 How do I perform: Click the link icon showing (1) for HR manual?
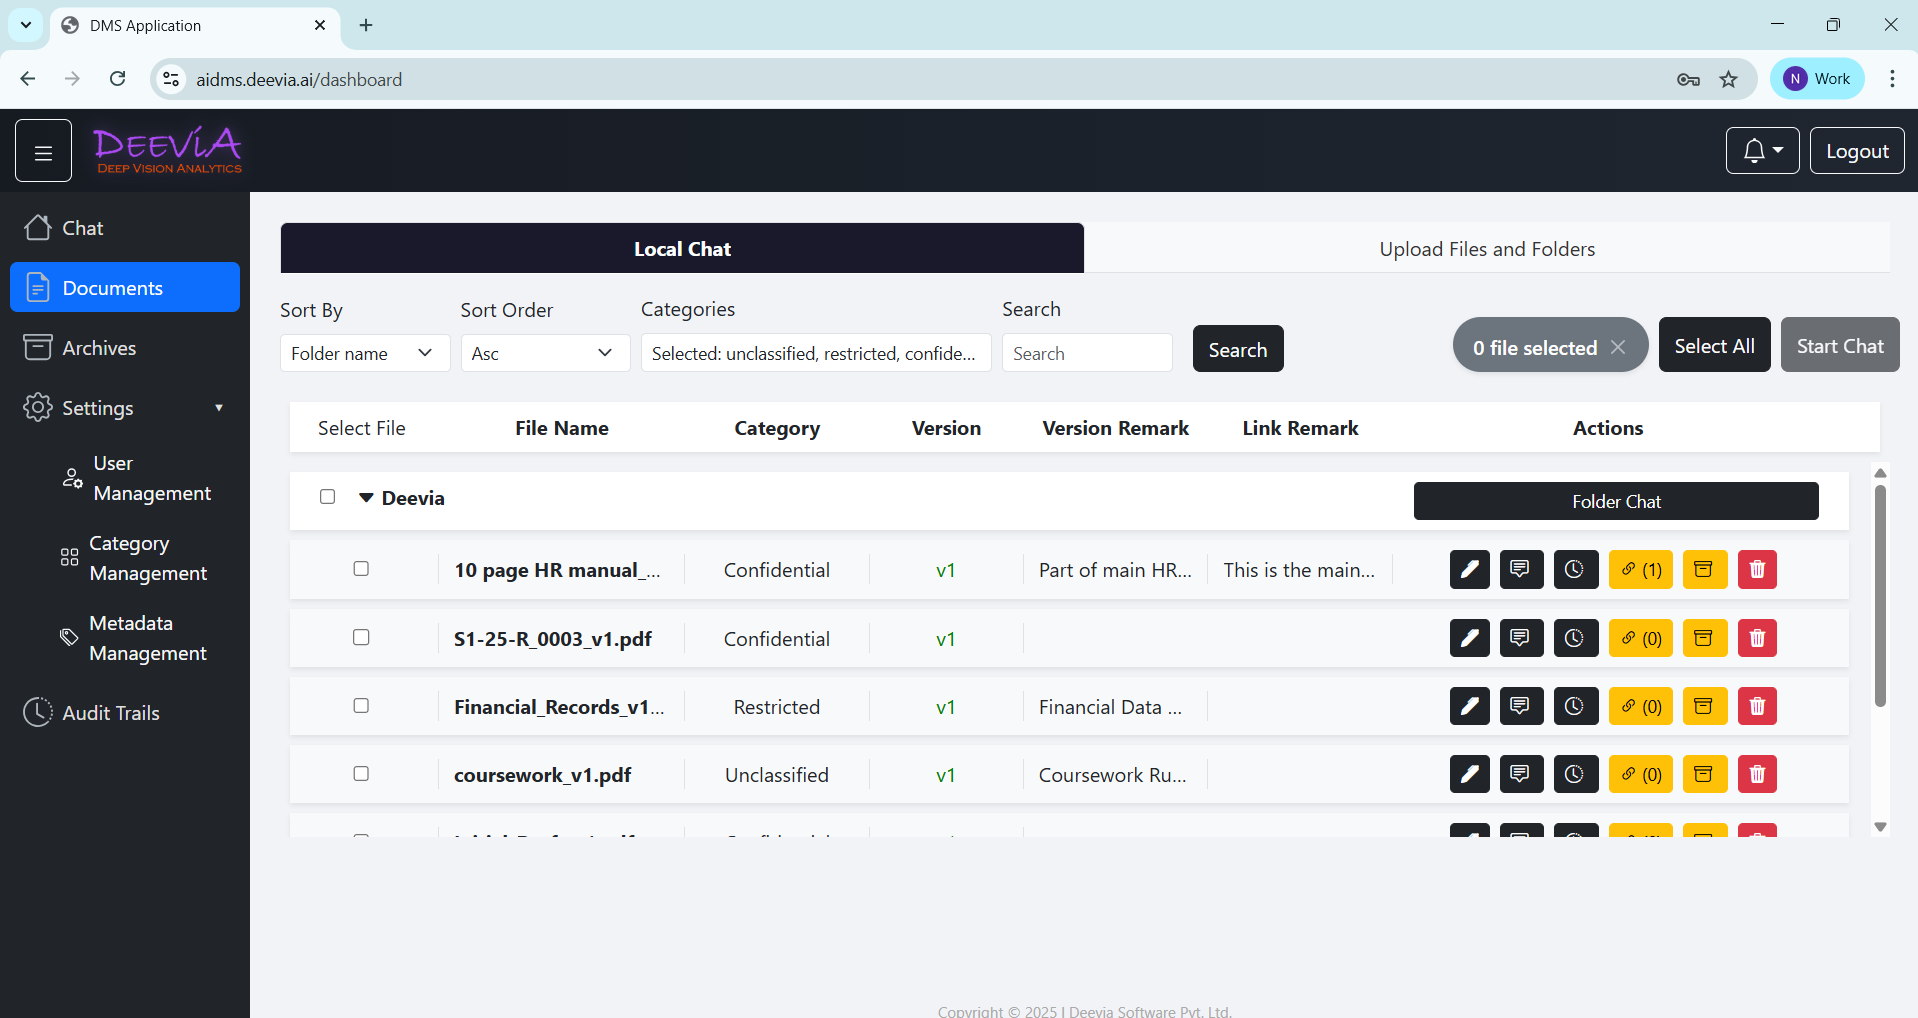[x=1640, y=569]
